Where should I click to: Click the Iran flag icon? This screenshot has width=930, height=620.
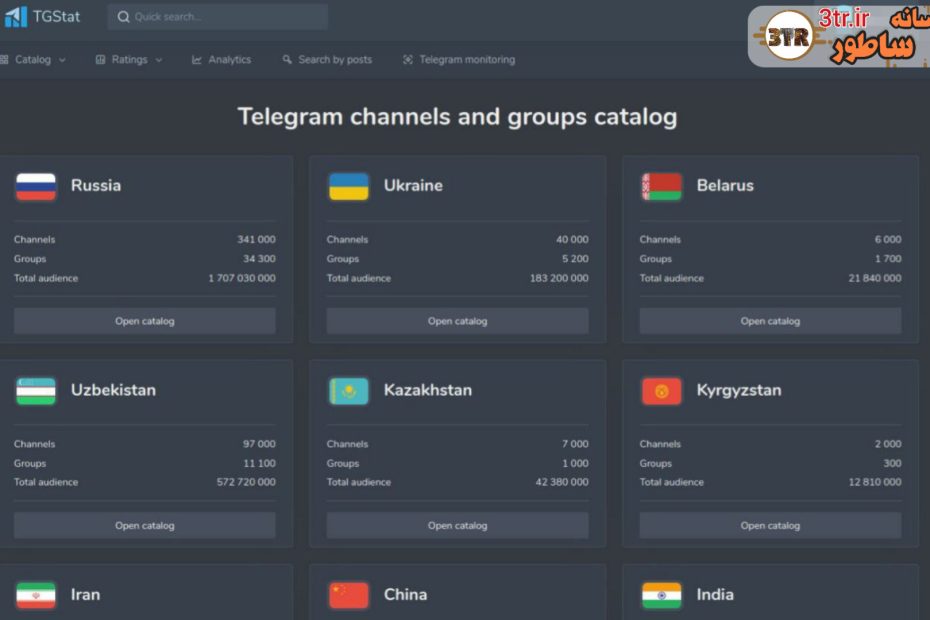36,595
